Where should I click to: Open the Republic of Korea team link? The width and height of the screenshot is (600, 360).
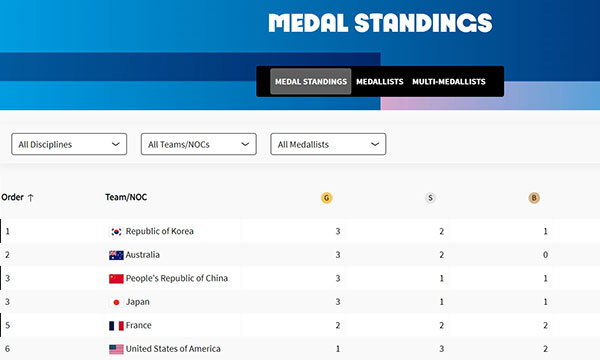160,231
